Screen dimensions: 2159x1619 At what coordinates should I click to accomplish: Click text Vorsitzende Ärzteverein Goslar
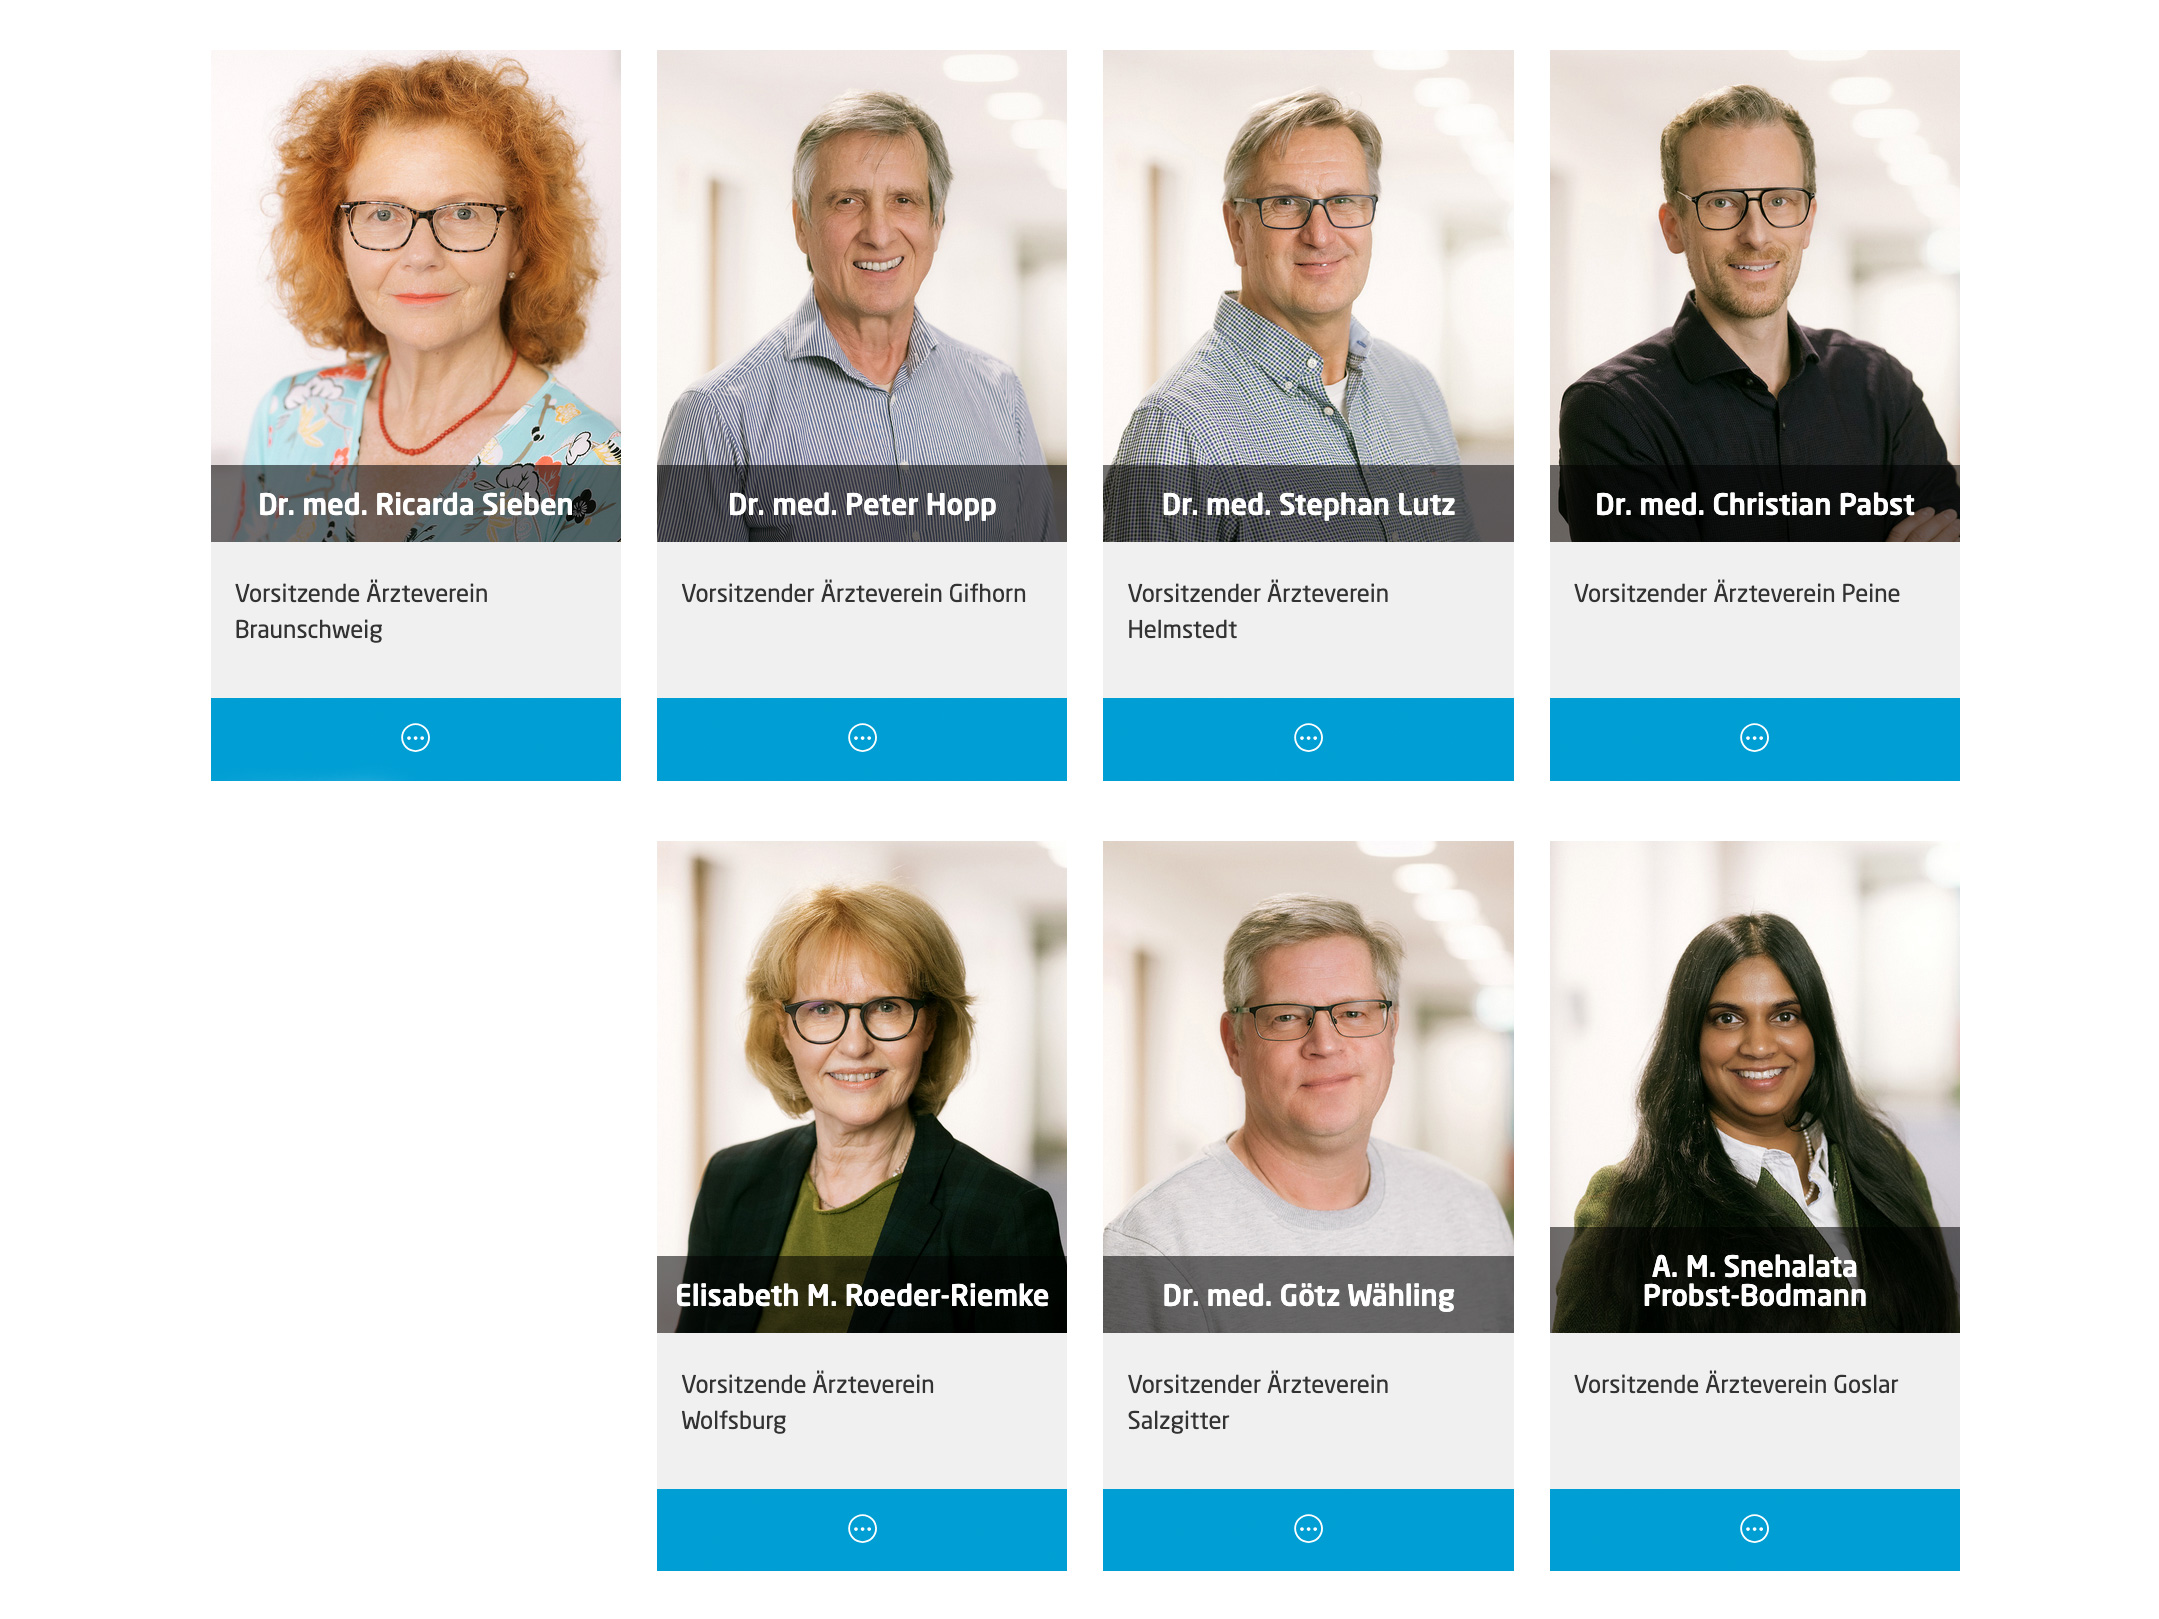point(1735,1384)
